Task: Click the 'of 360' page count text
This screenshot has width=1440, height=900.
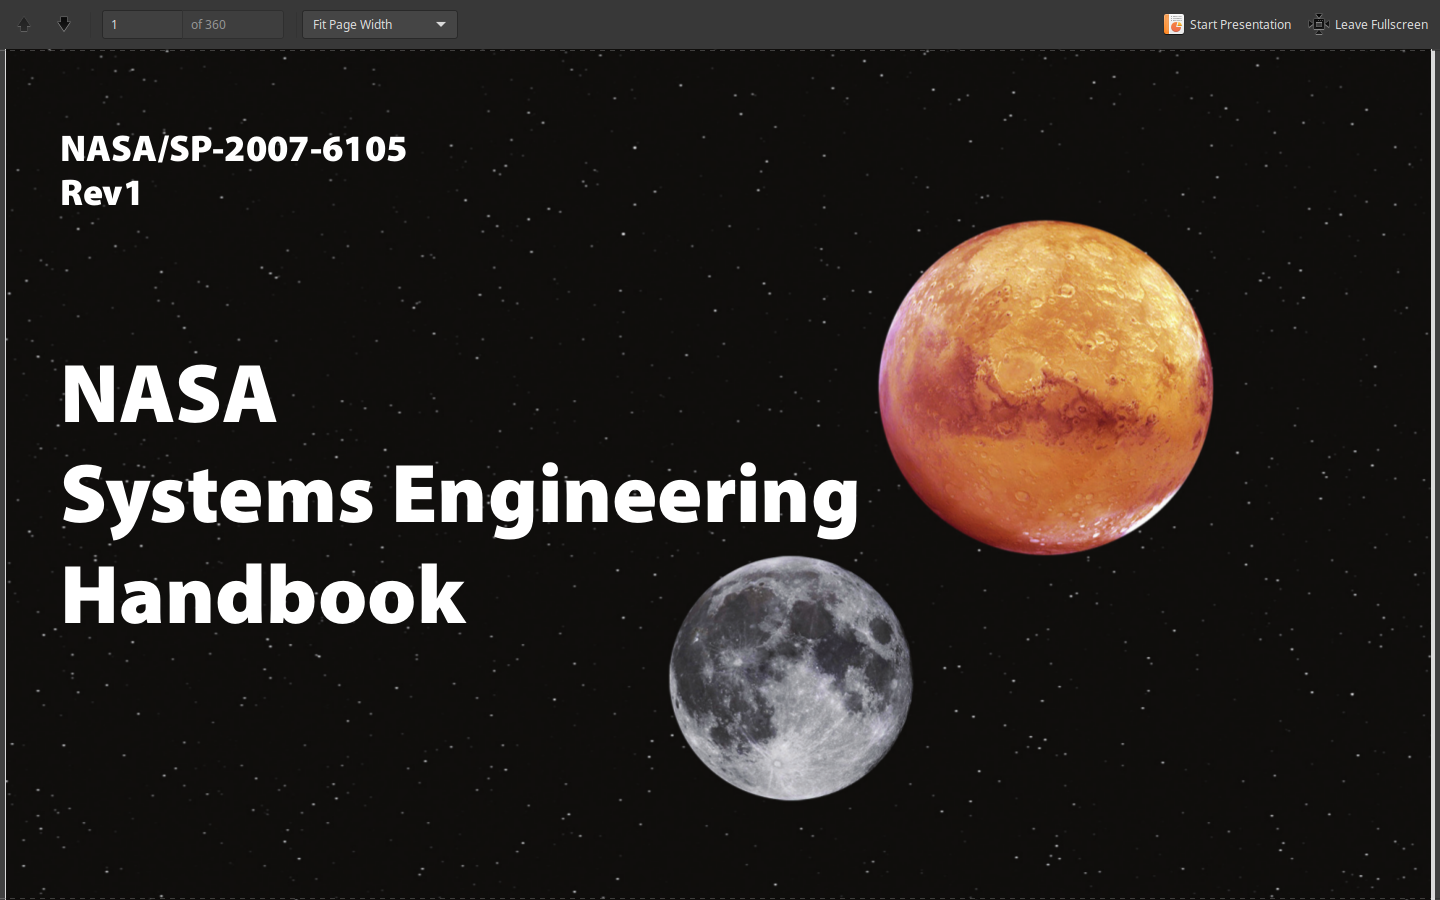Action: click(209, 24)
